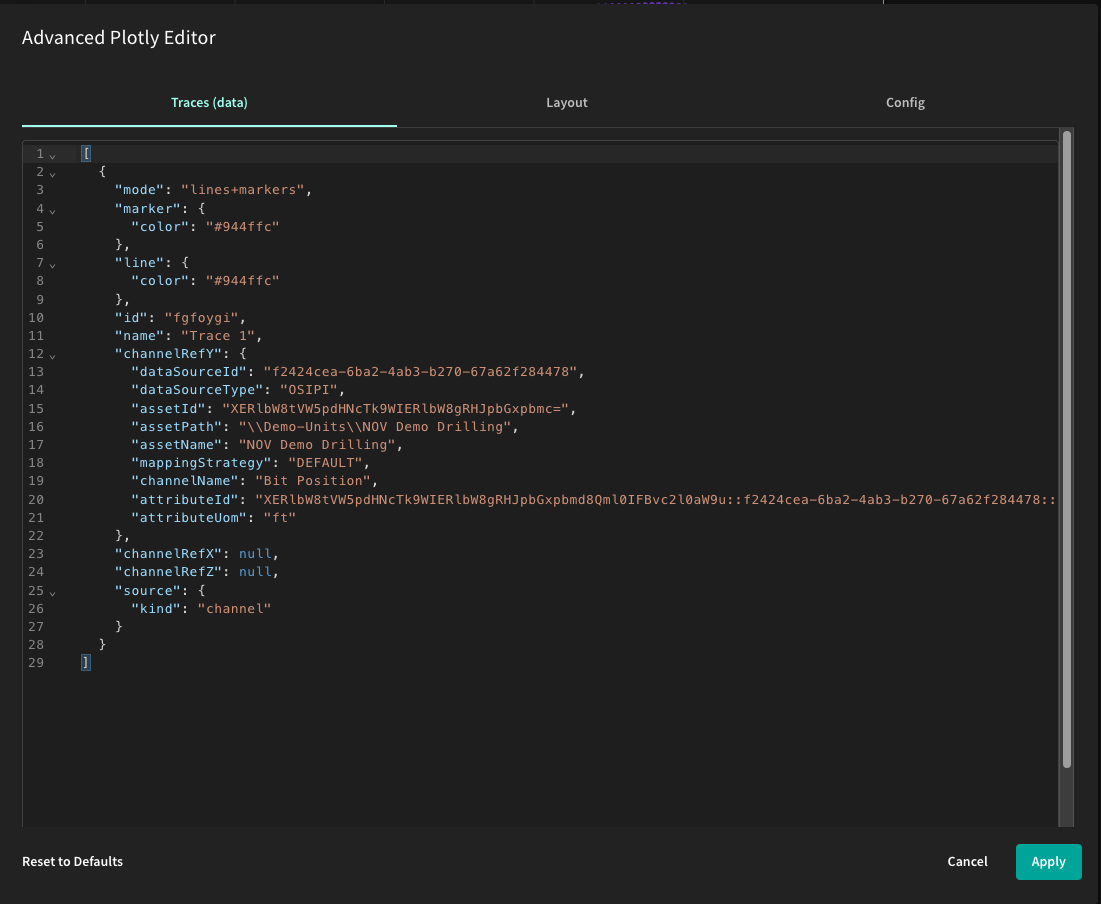
Task: Click the closing bracket on line 29
Action: click(x=86, y=662)
